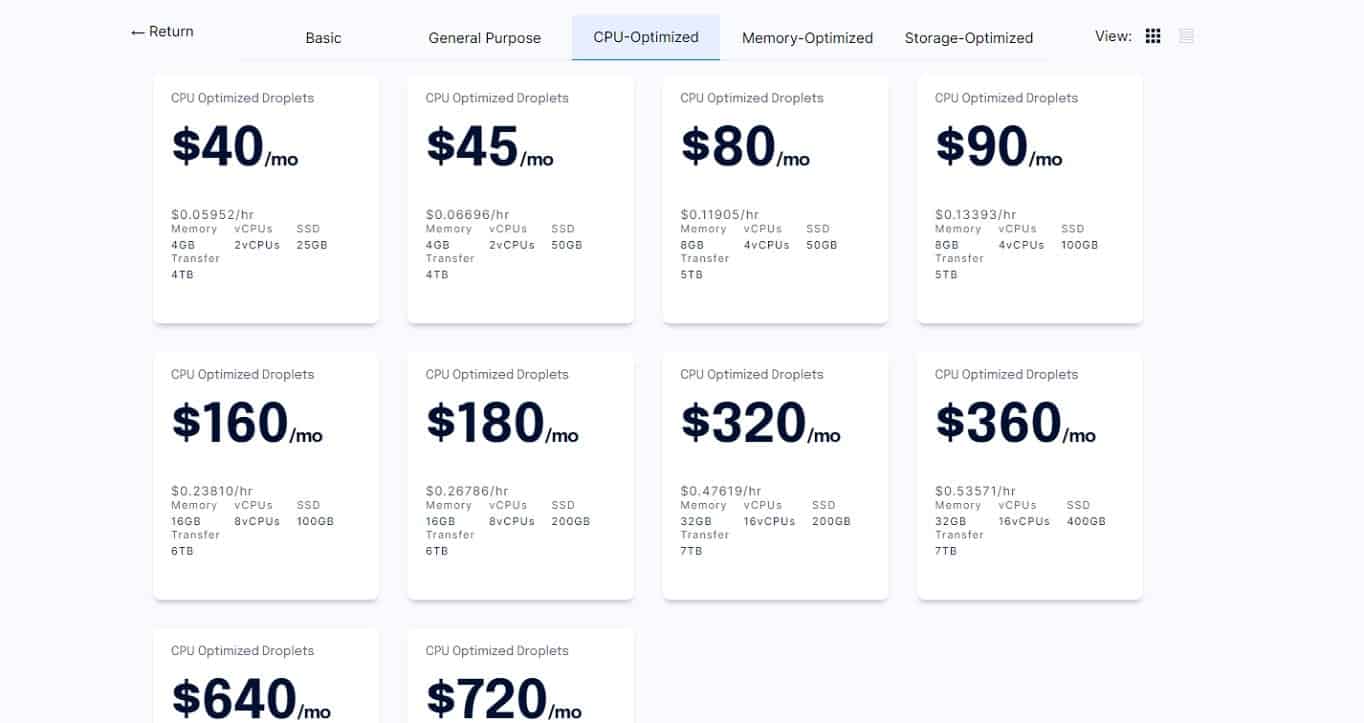Image resolution: width=1364 pixels, height=723 pixels.
Task: Choose the $640/mo droplet card
Action: [266, 675]
